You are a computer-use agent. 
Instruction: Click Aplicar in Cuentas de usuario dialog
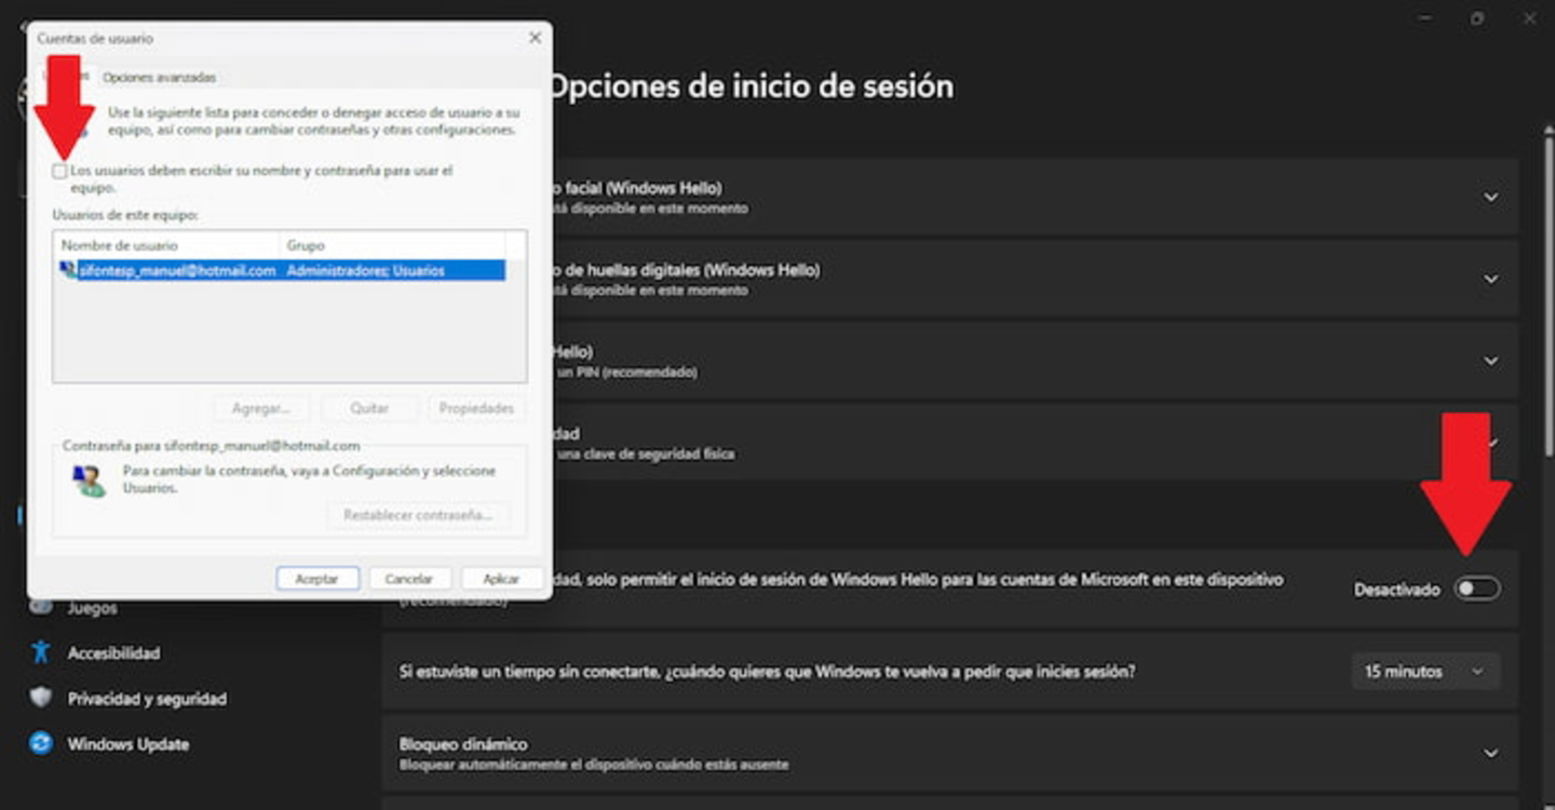point(501,579)
